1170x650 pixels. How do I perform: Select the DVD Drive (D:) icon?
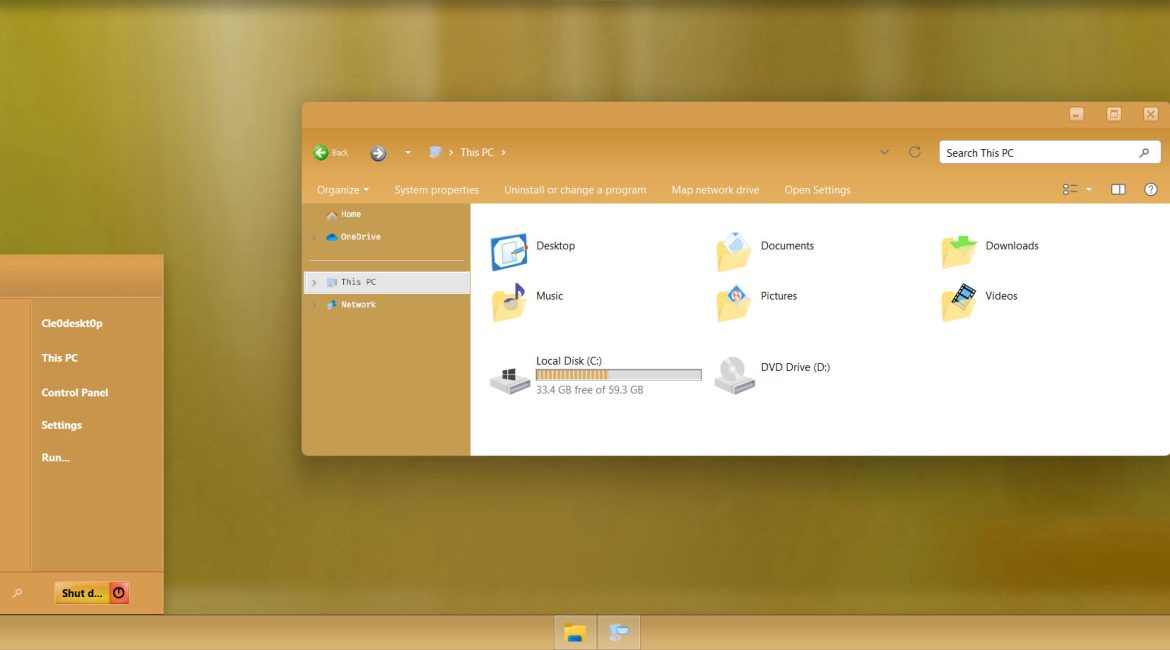coord(733,375)
